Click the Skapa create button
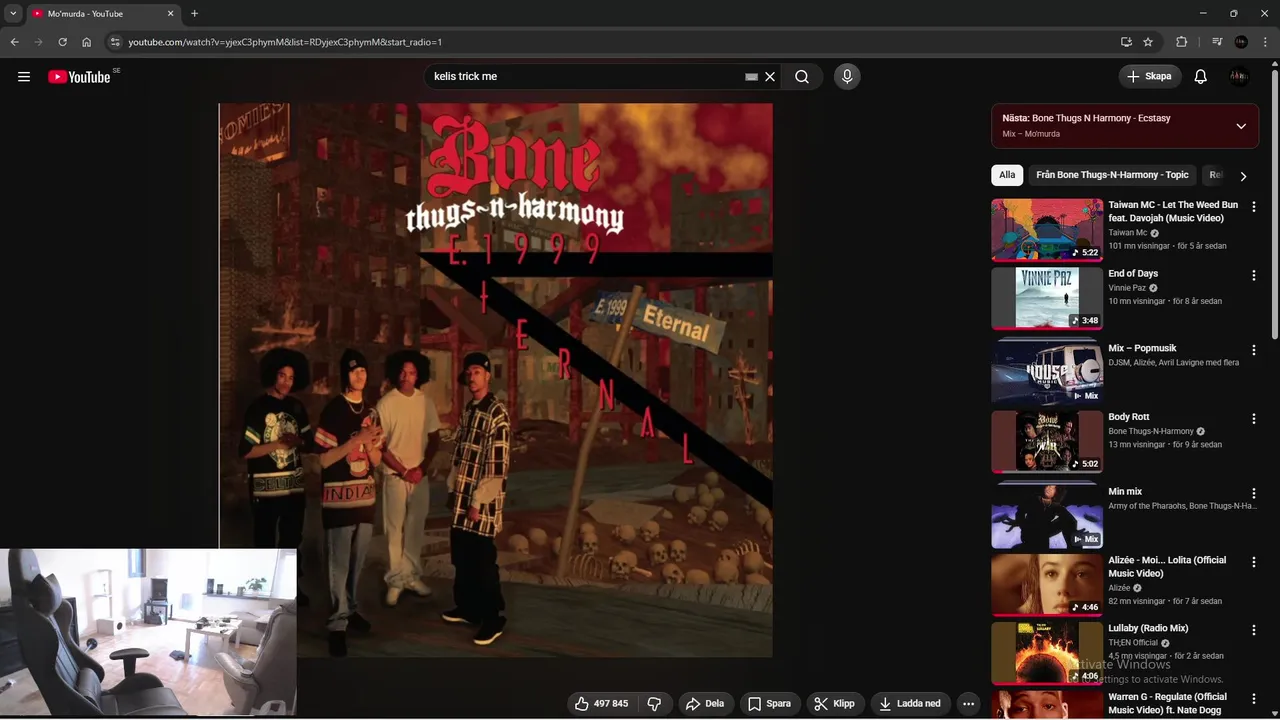The width and height of the screenshot is (1280, 720). pyautogui.click(x=1150, y=76)
